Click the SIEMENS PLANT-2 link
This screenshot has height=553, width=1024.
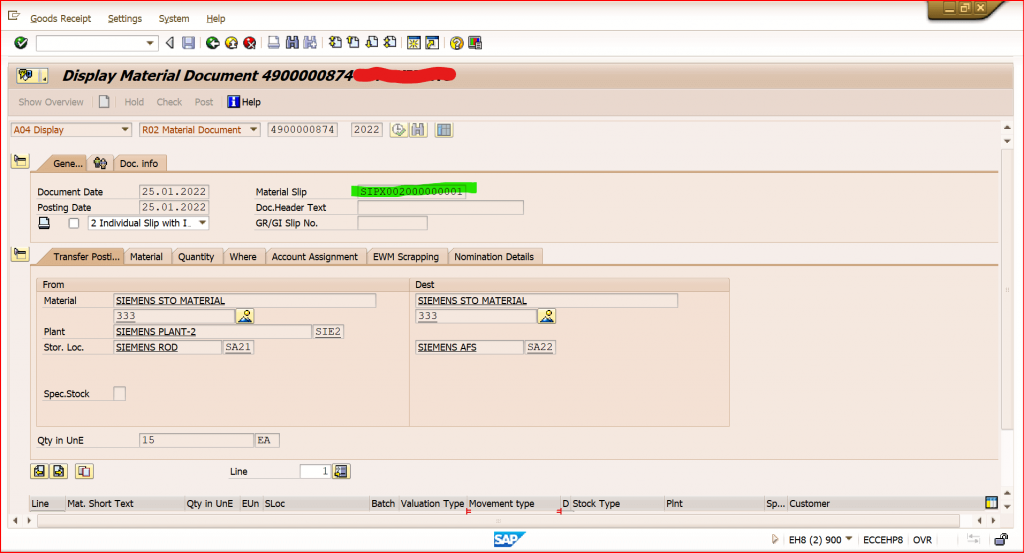155,332
